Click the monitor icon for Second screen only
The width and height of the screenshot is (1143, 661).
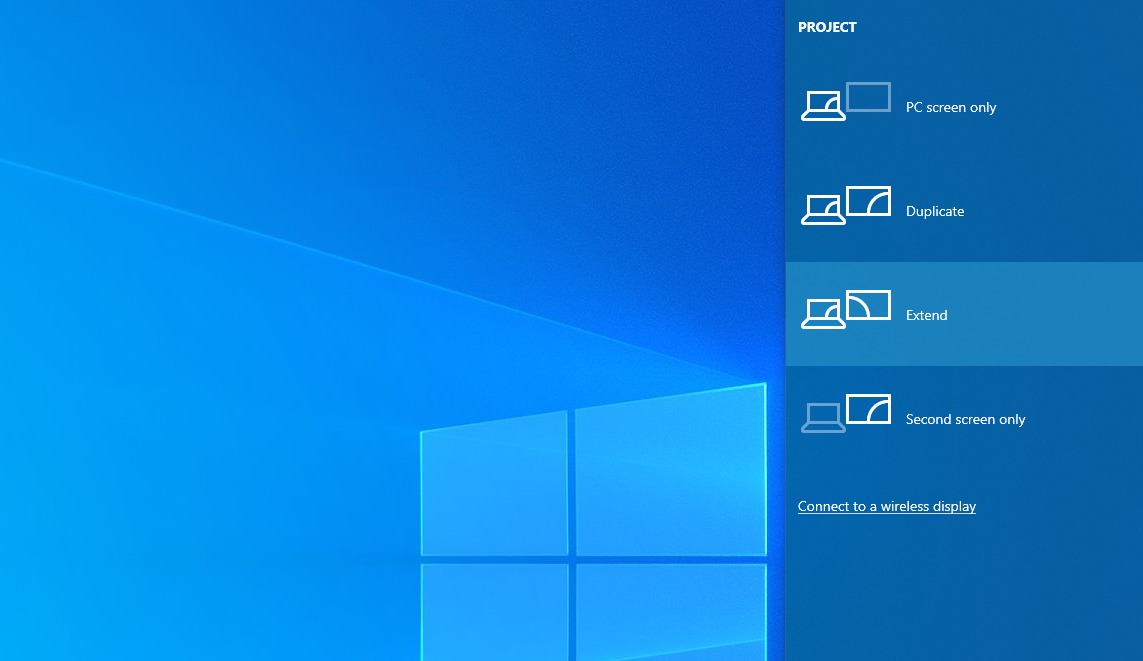click(x=868, y=409)
